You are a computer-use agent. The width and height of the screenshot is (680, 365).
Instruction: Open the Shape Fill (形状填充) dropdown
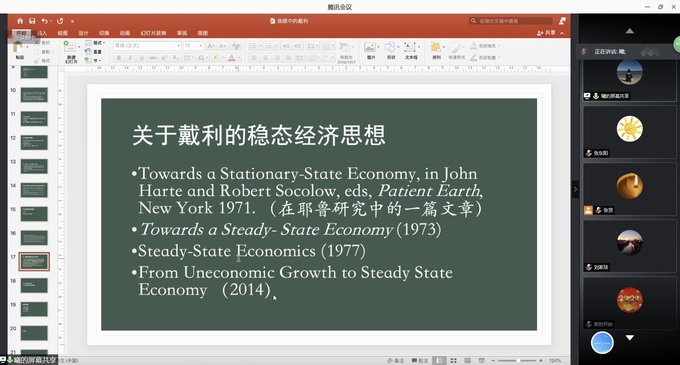(x=486, y=46)
